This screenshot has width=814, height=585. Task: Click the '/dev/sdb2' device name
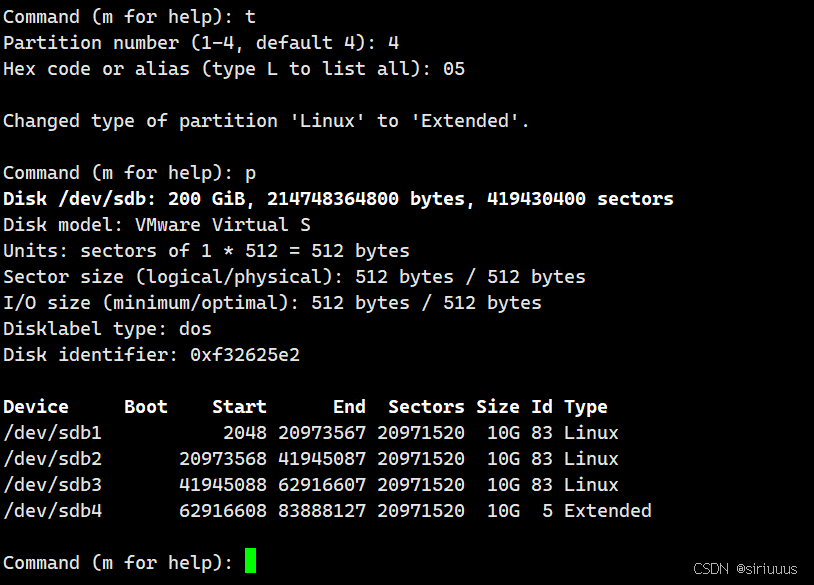tap(52, 459)
